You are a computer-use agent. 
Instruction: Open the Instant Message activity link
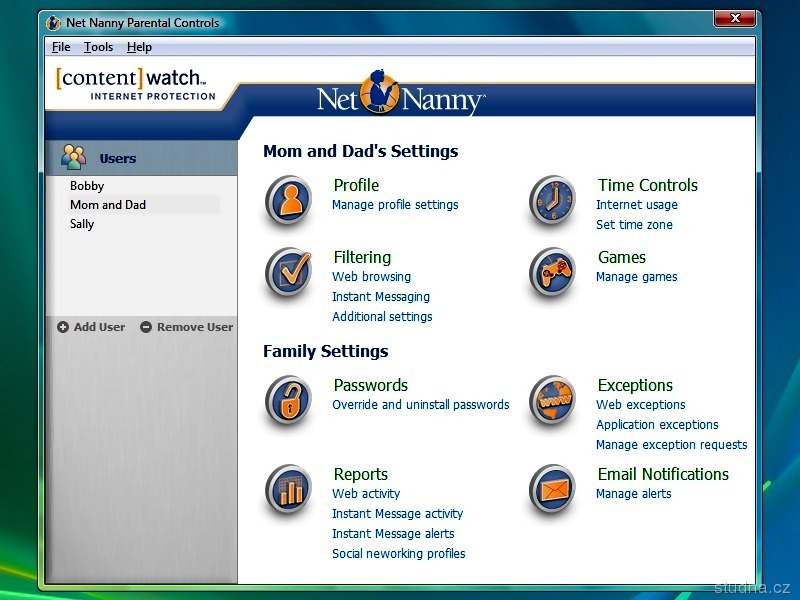pos(397,513)
